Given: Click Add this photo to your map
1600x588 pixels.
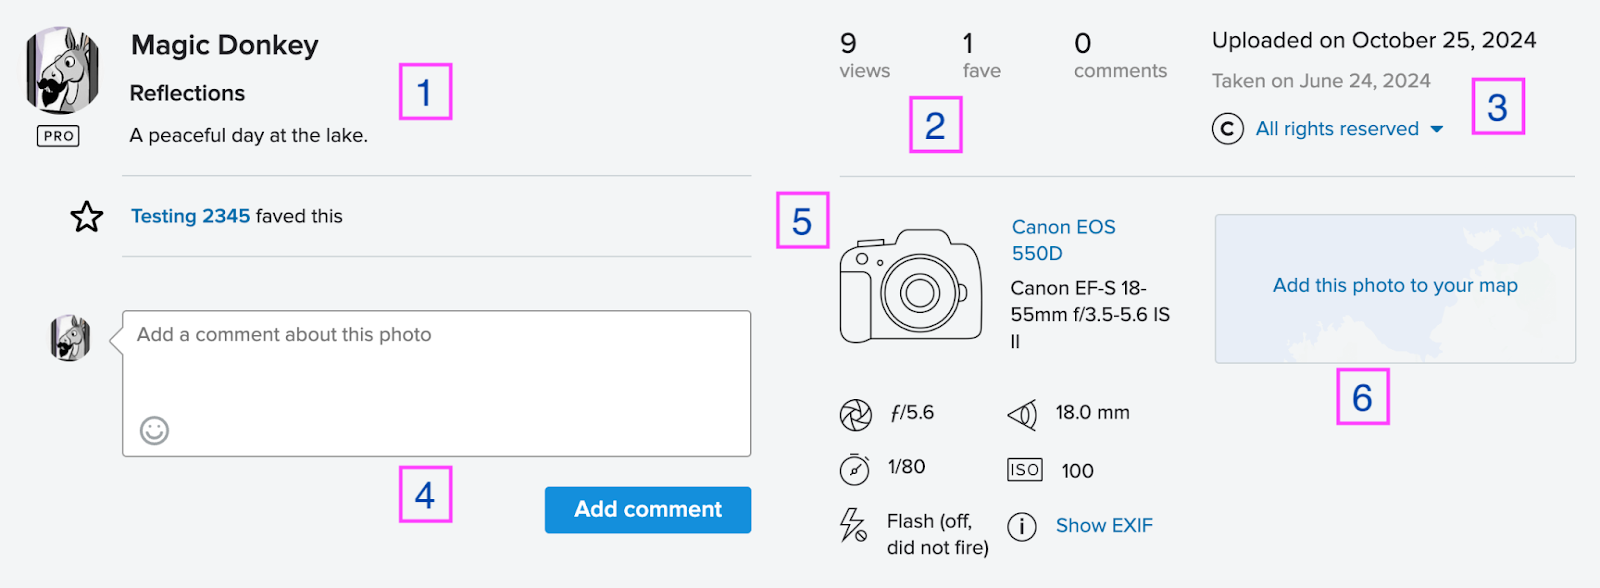Looking at the screenshot, I should (x=1395, y=286).
